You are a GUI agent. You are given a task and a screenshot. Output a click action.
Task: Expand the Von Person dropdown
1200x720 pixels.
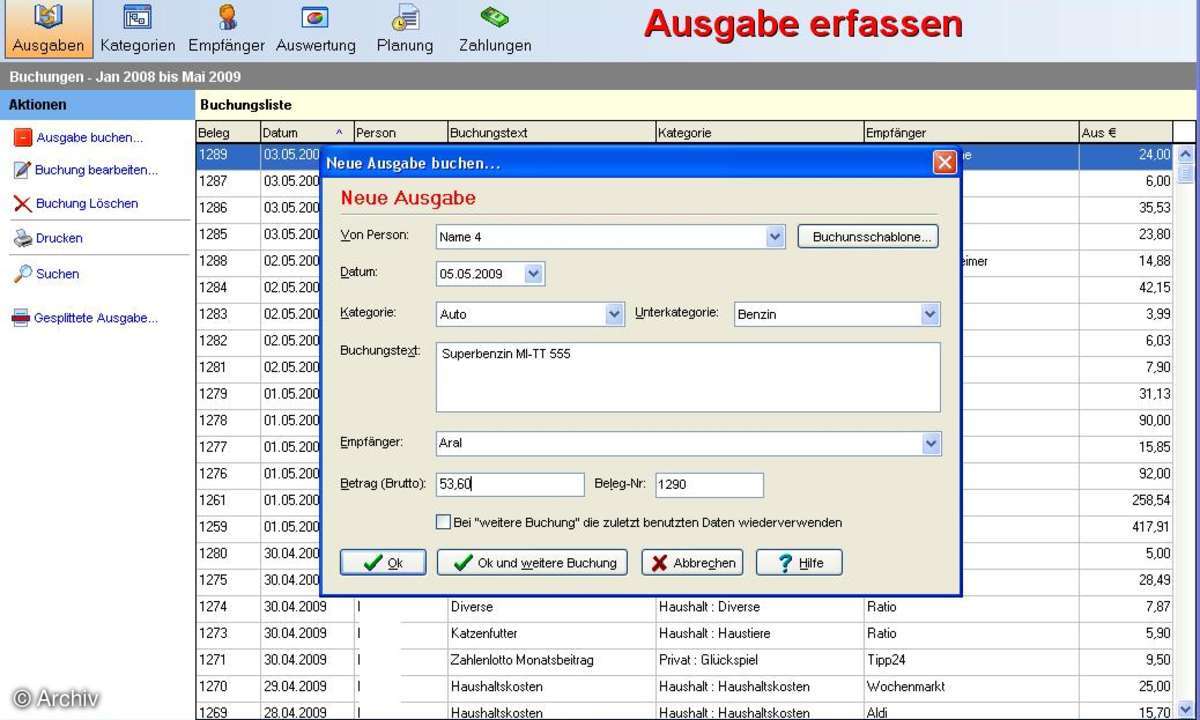point(775,237)
